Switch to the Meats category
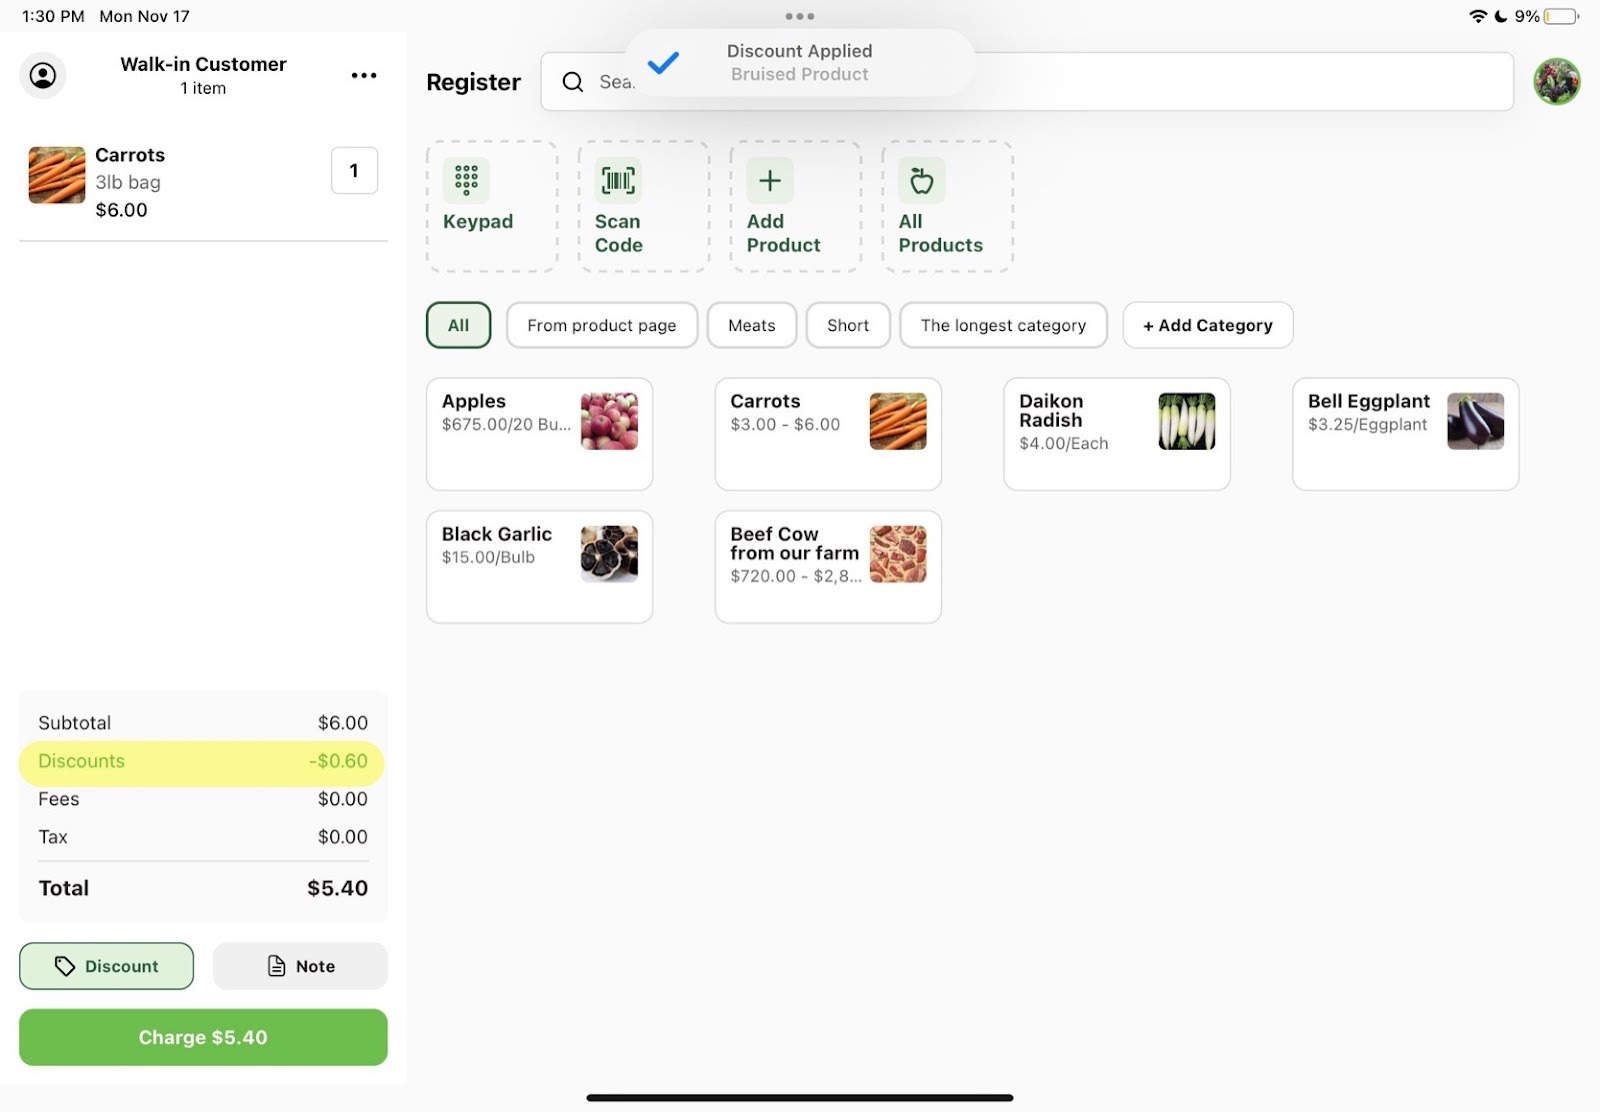The width and height of the screenshot is (1600, 1112). pyautogui.click(x=751, y=325)
